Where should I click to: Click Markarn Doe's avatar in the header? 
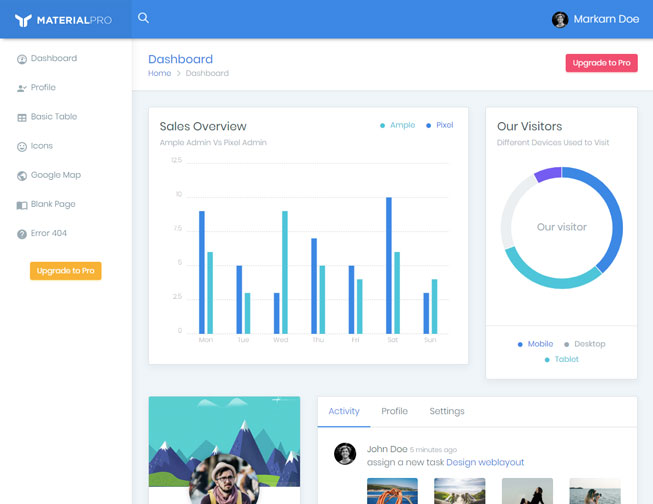pyautogui.click(x=560, y=20)
